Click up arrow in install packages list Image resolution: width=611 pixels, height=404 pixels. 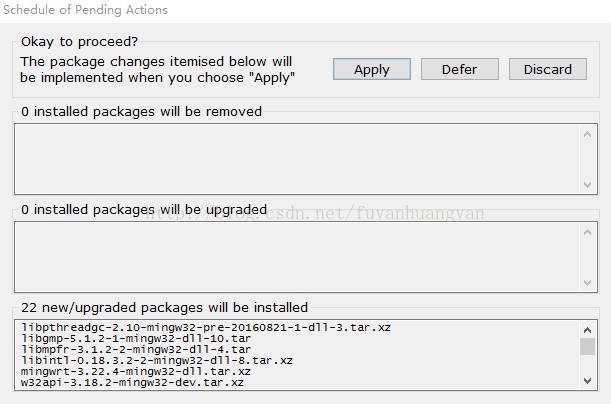click(x=588, y=330)
